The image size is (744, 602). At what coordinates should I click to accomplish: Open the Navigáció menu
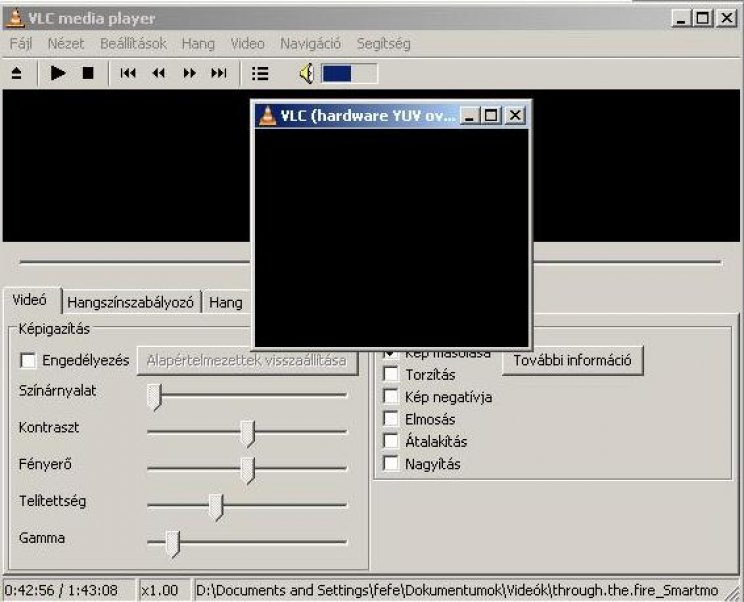tap(310, 44)
